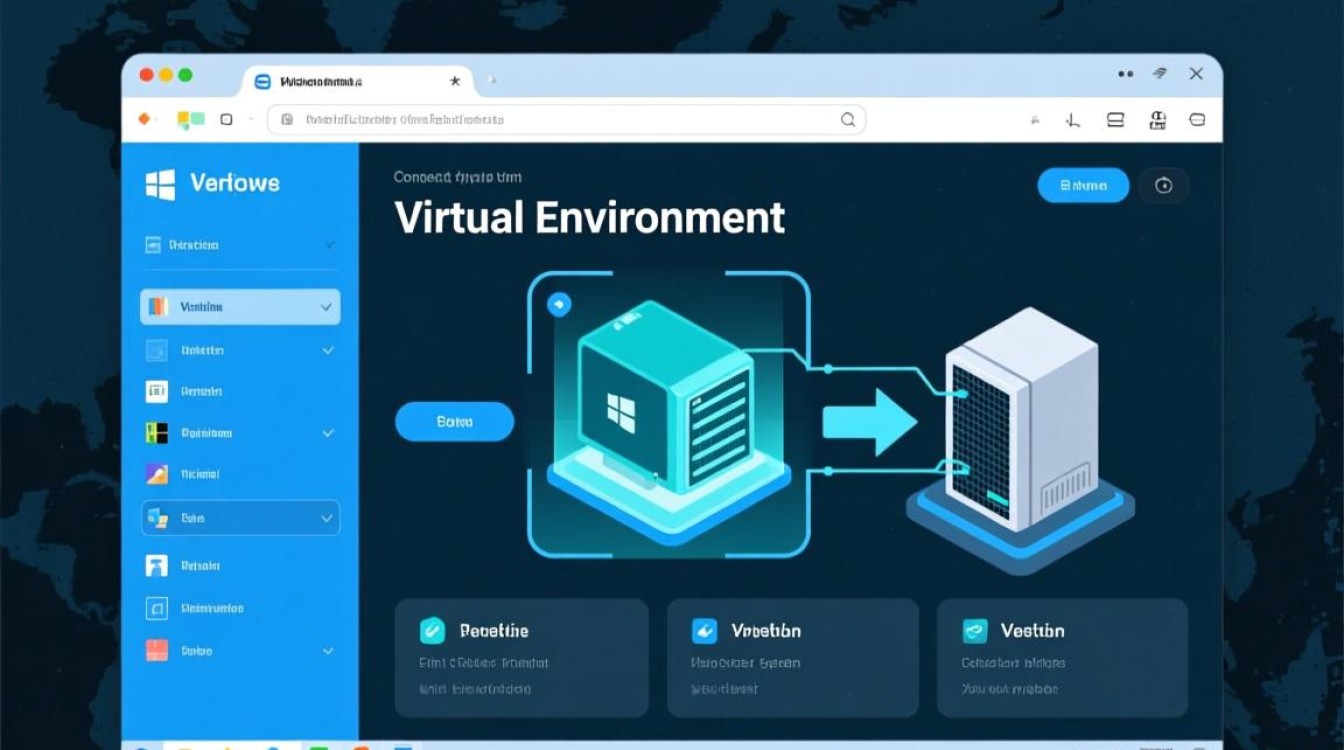The height and width of the screenshot is (750, 1344).
Task: Click the blue pill button left of the virtual server
Action: tap(454, 422)
